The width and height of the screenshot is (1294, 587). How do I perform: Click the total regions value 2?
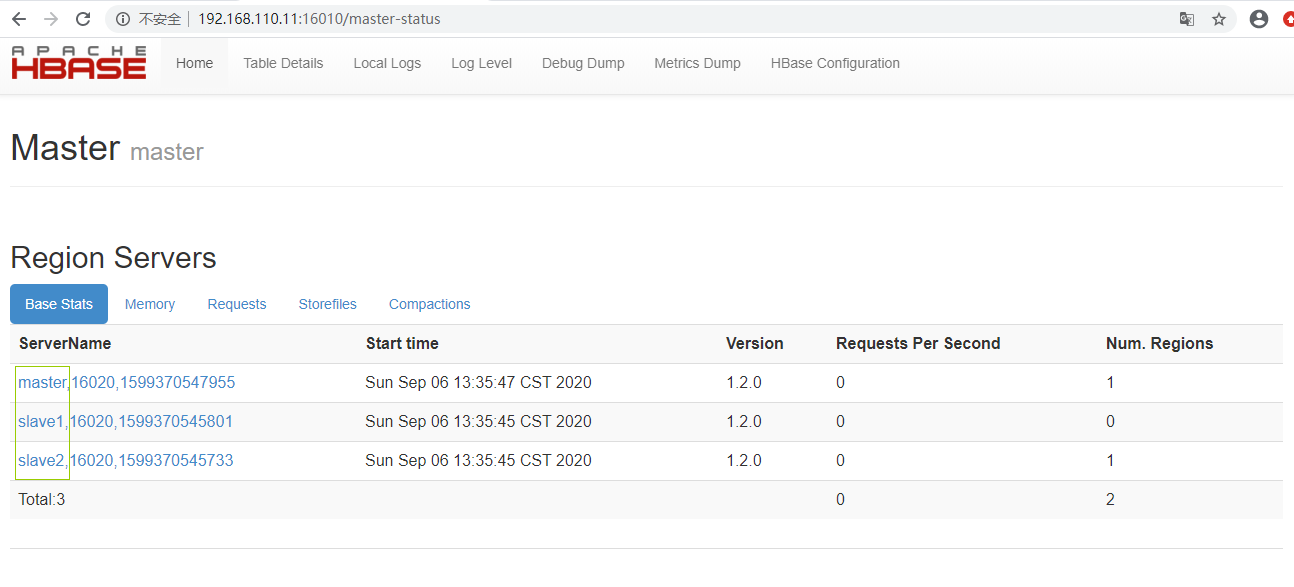(1110, 499)
